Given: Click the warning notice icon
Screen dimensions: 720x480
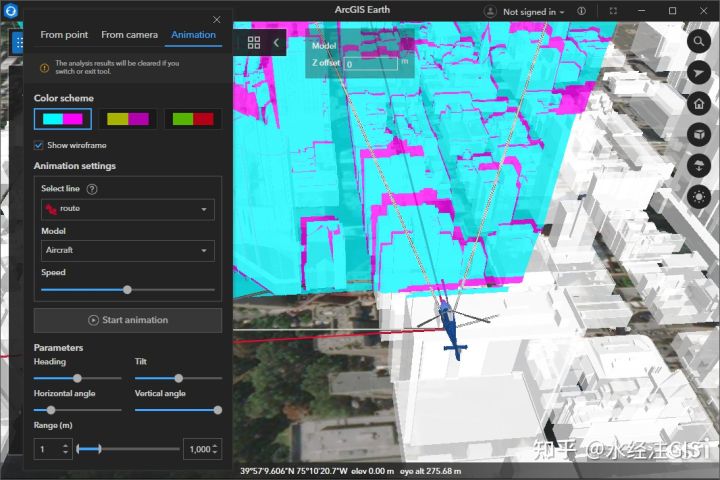Looking at the screenshot, I should (45, 68).
